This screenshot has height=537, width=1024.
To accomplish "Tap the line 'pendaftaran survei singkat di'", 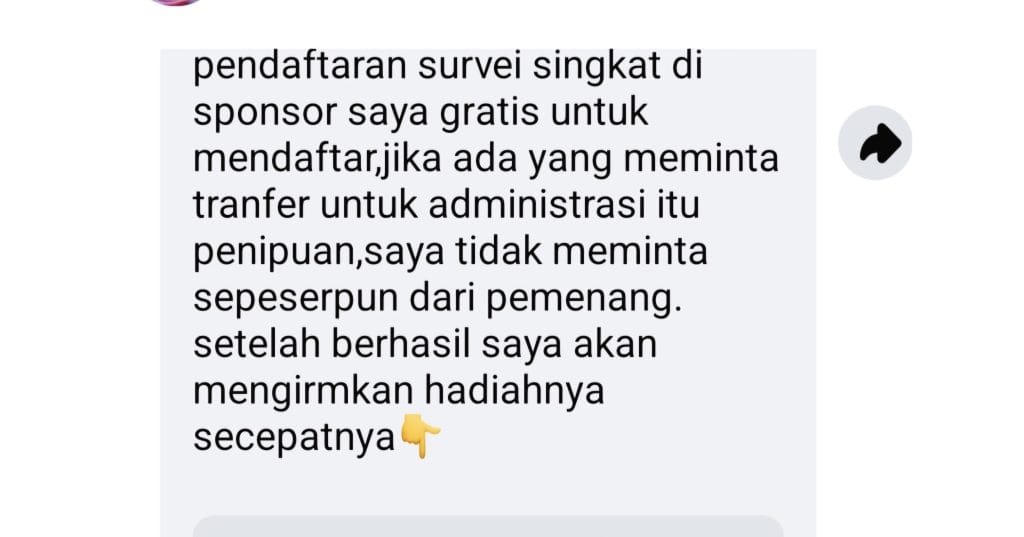I will pos(447,67).
